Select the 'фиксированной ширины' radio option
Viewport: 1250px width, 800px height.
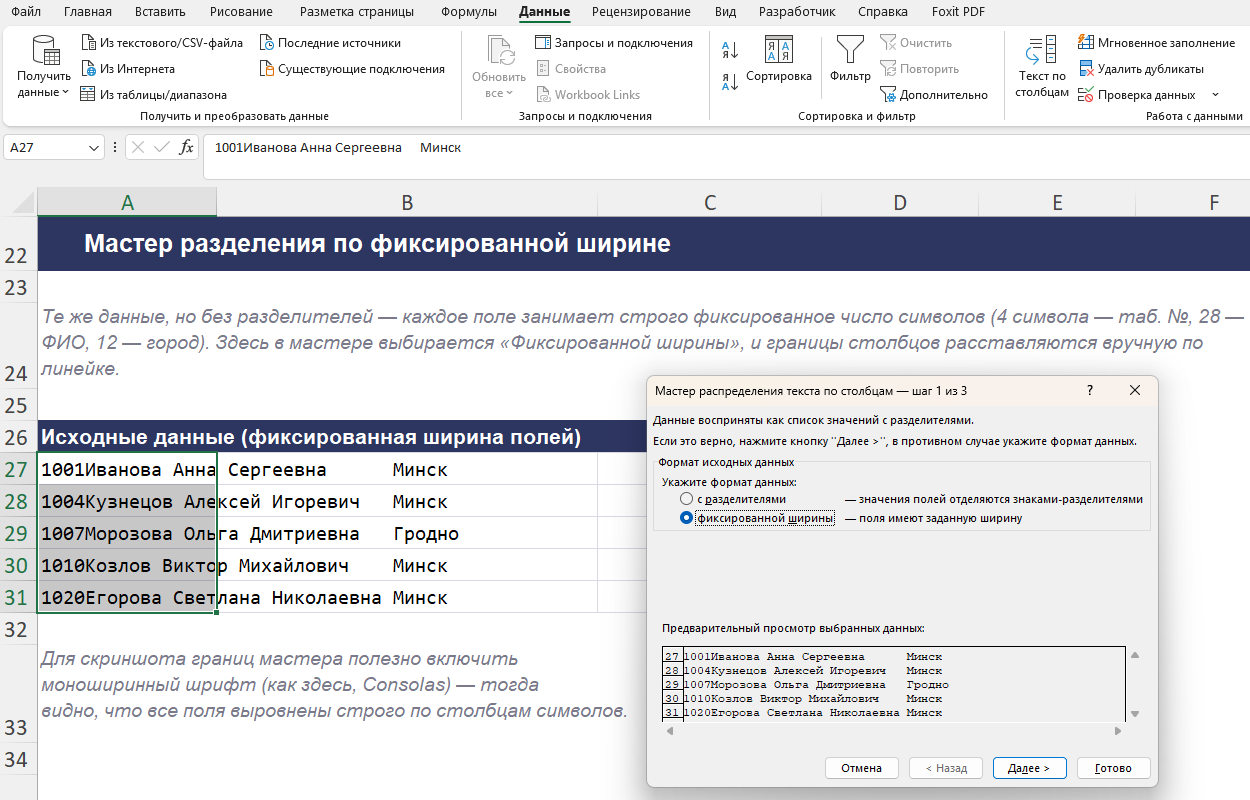(x=686, y=518)
